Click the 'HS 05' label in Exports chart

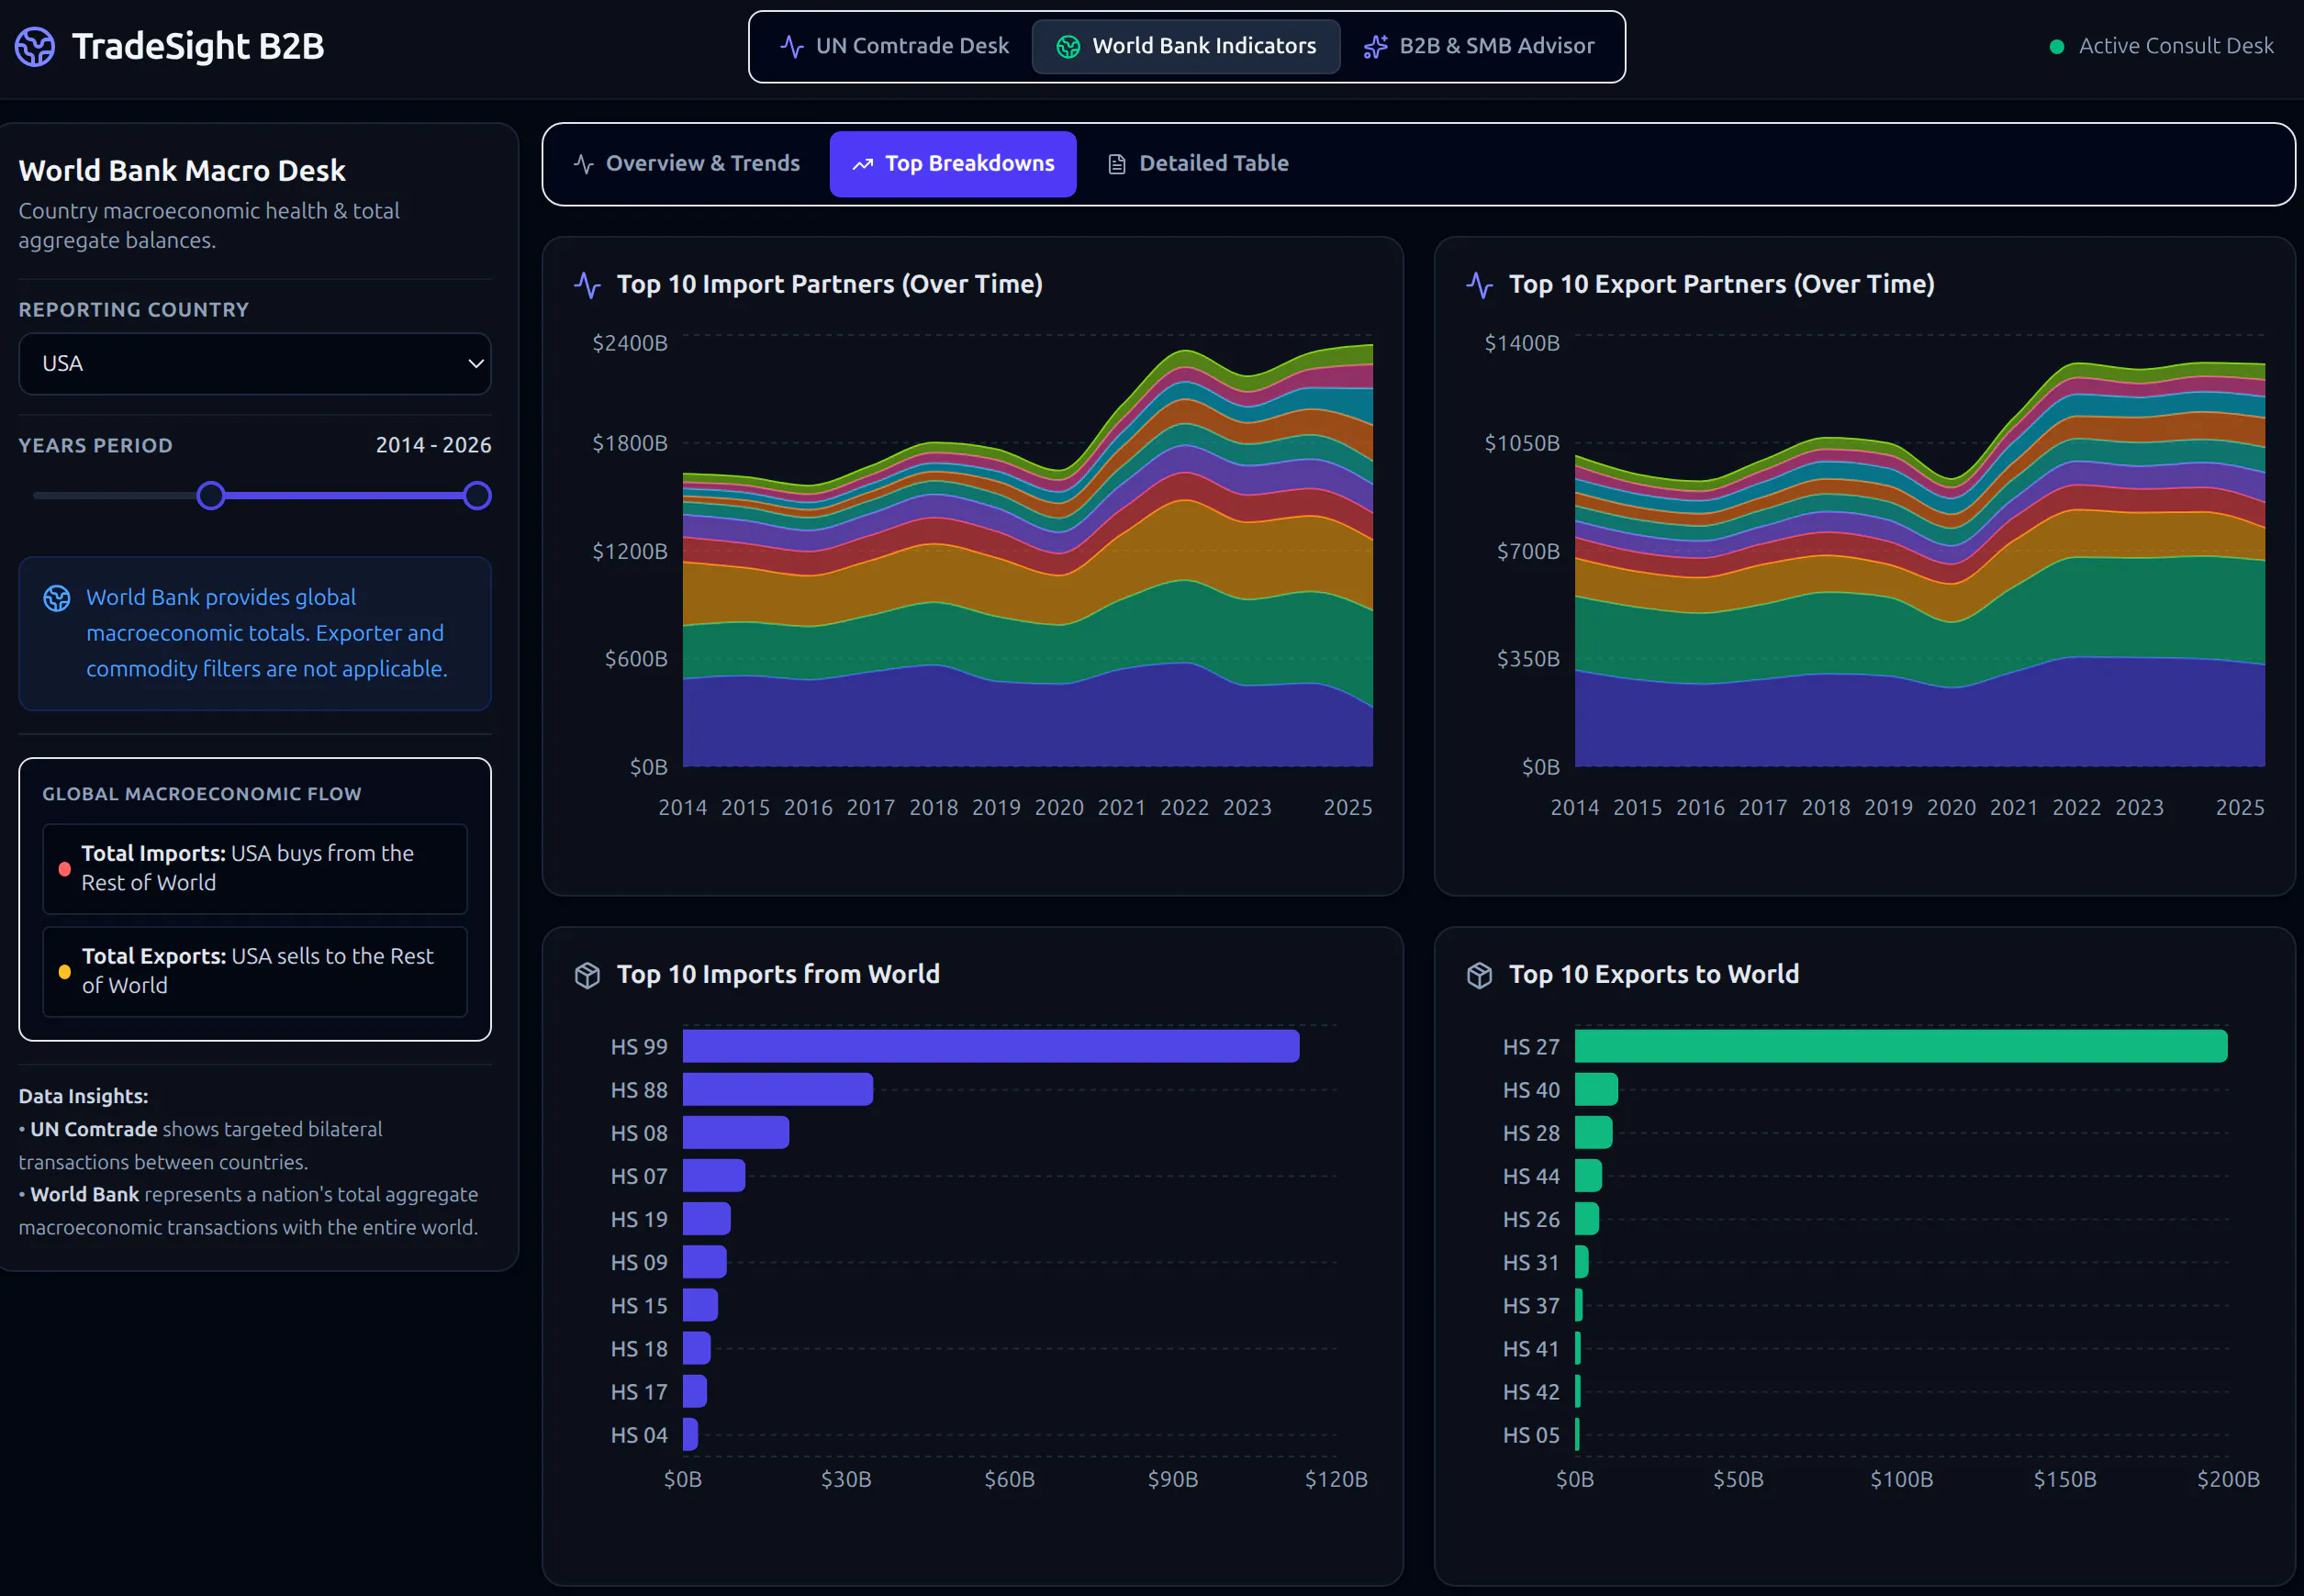pyautogui.click(x=1531, y=1436)
